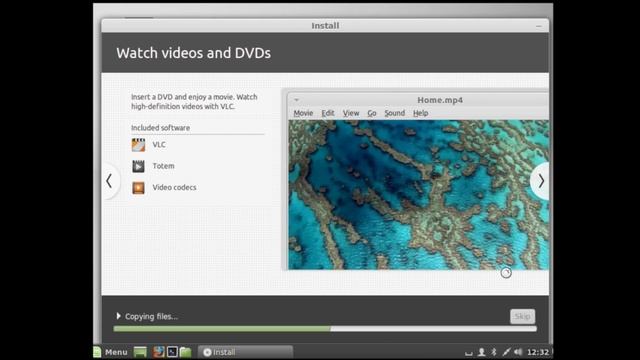Click the Show Desktop icon on taskbar

click(140, 352)
